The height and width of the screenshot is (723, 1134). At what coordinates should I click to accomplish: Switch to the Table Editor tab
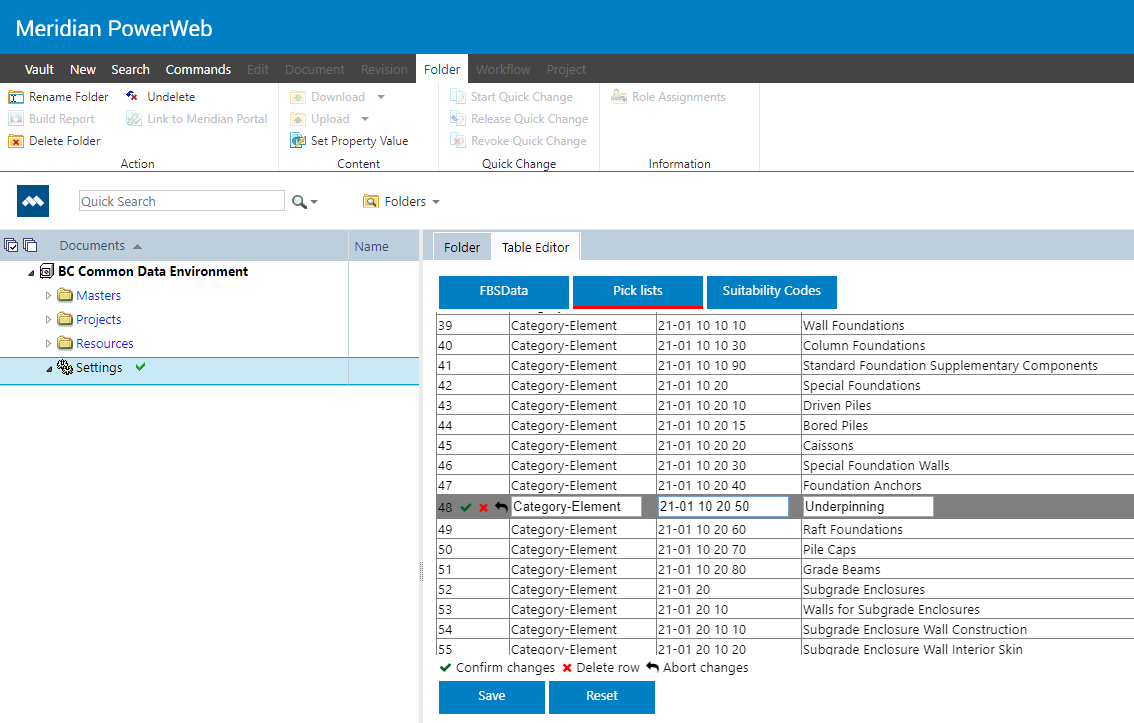pos(536,247)
